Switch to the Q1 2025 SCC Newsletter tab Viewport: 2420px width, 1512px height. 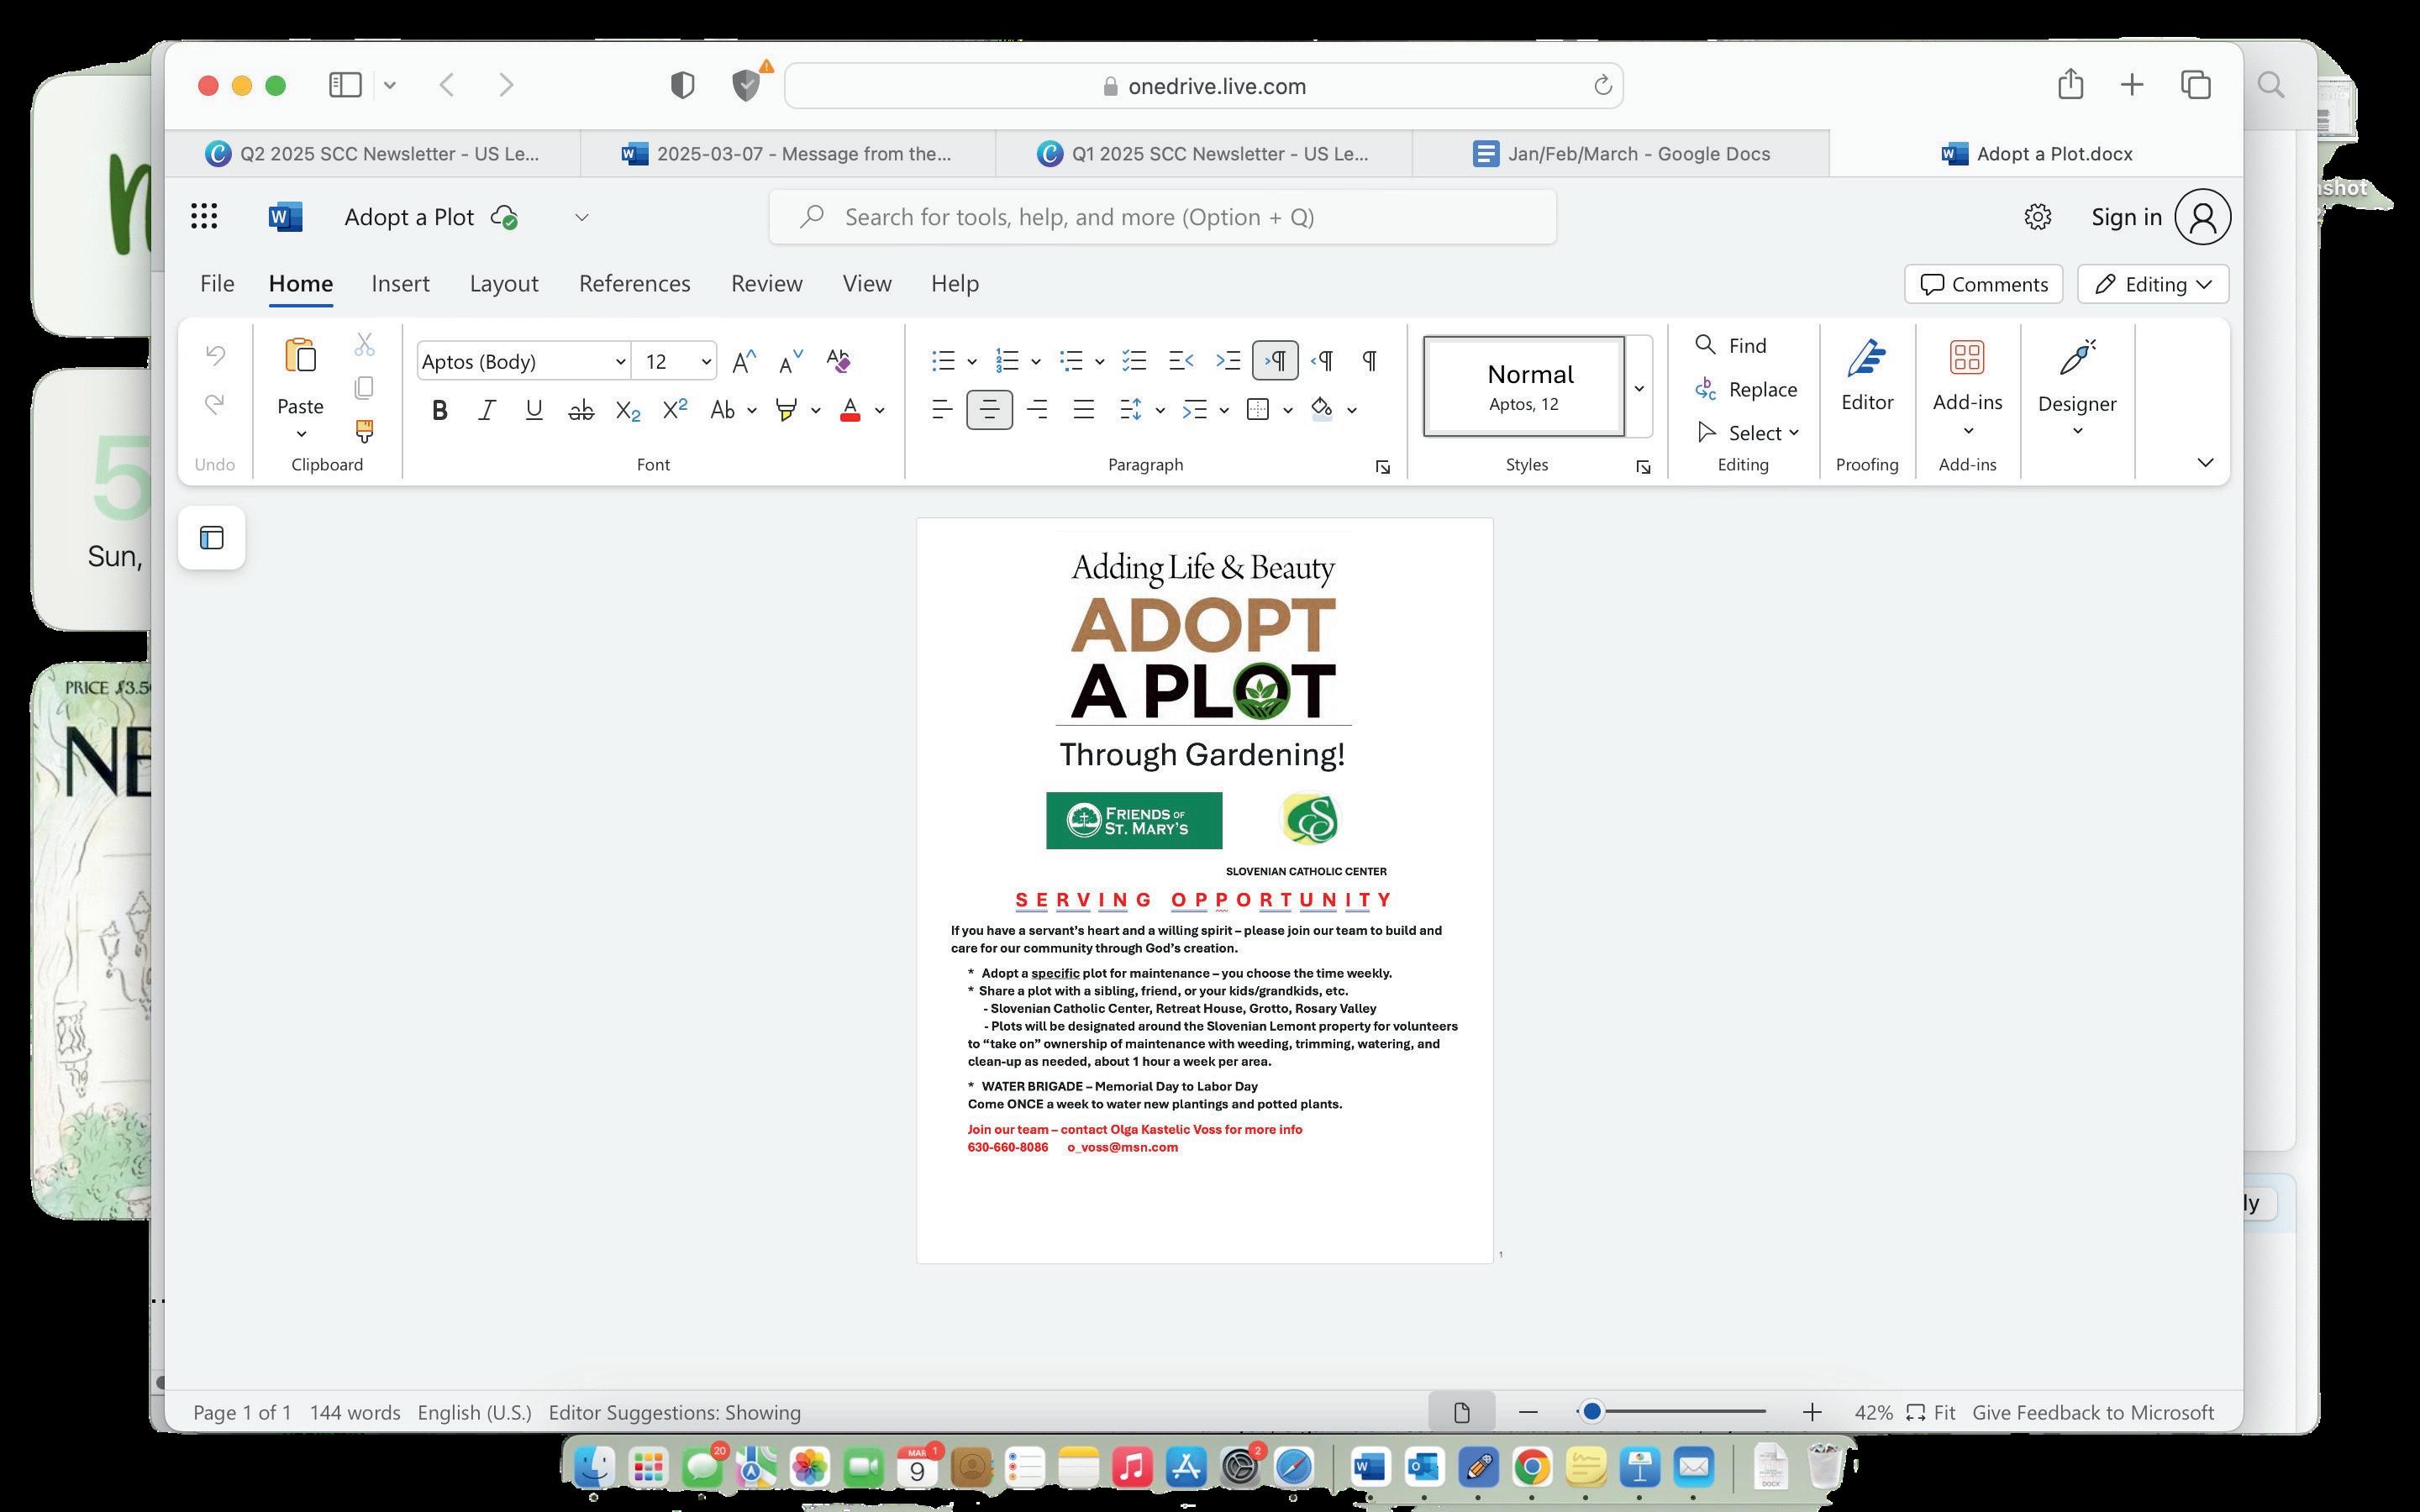pos(1203,154)
